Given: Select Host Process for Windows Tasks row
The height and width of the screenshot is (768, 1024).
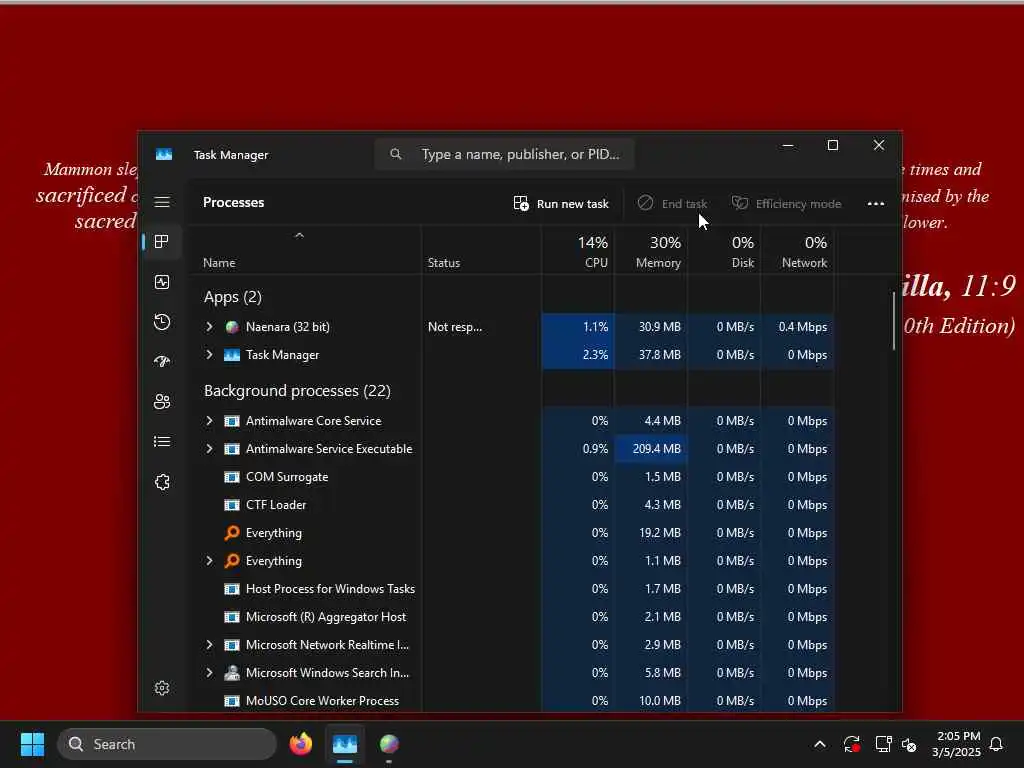Looking at the screenshot, I should [512, 589].
